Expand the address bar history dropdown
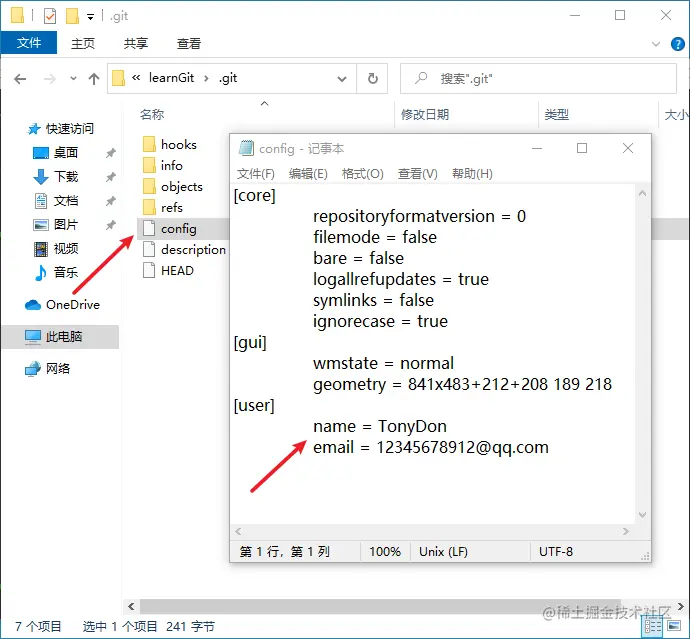Image resolution: width=690 pixels, height=639 pixels. [x=341, y=79]
